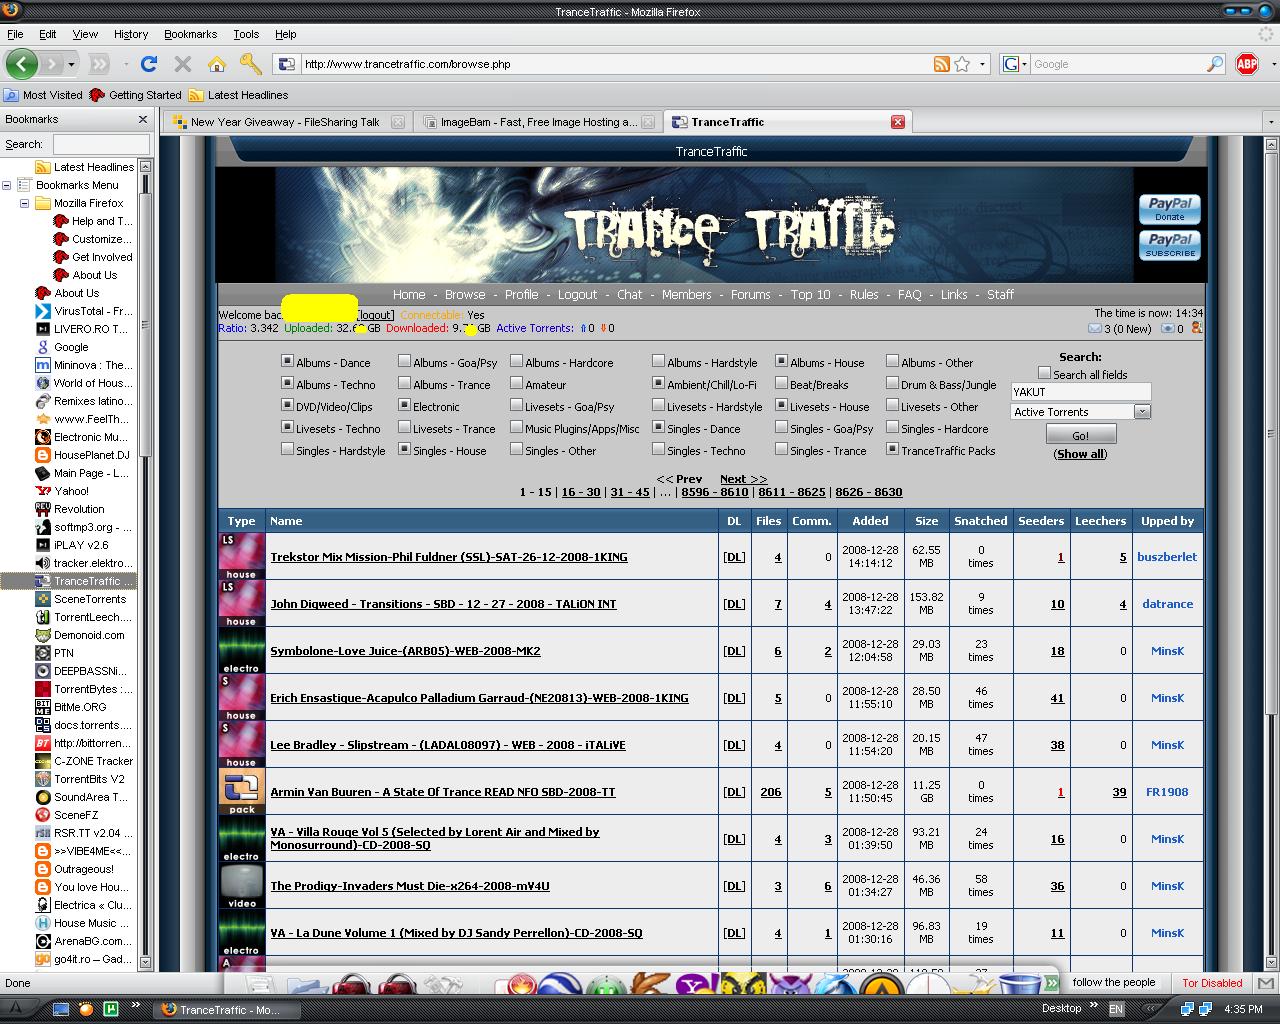Open the File menu
1280x1024 pixels.
pos(15,34)
